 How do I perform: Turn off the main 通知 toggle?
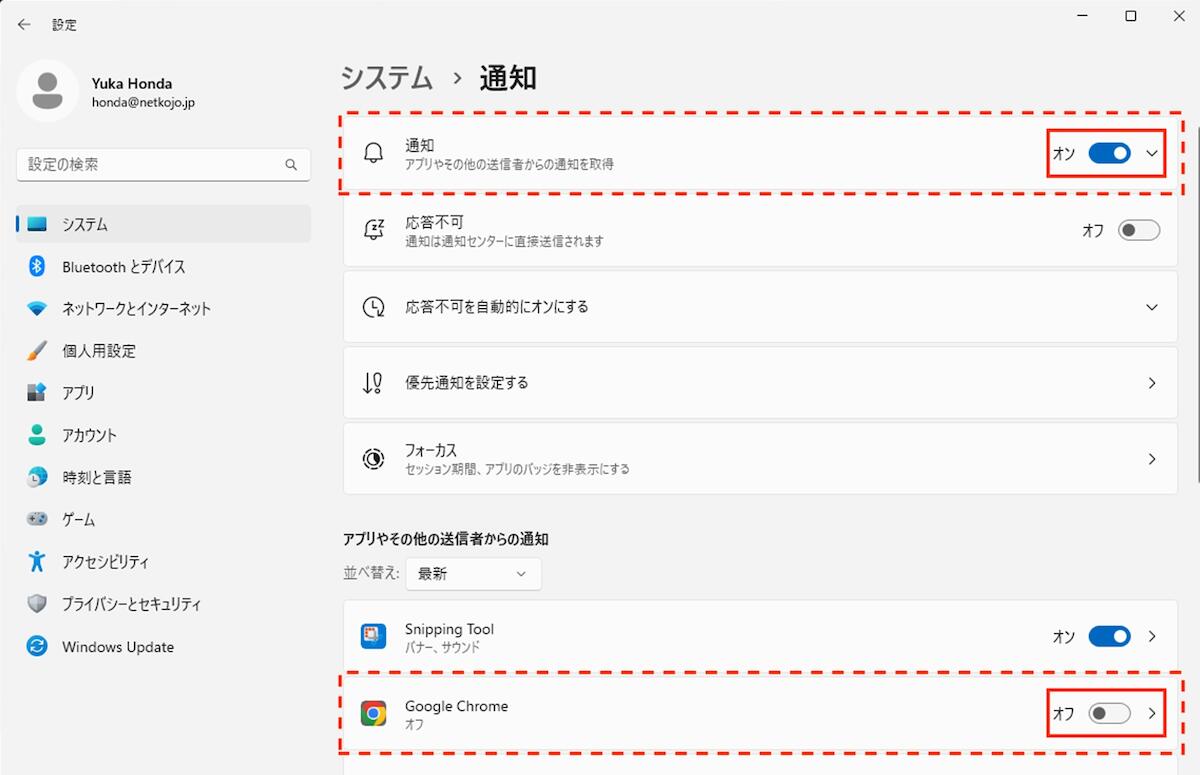(1109, 153)
